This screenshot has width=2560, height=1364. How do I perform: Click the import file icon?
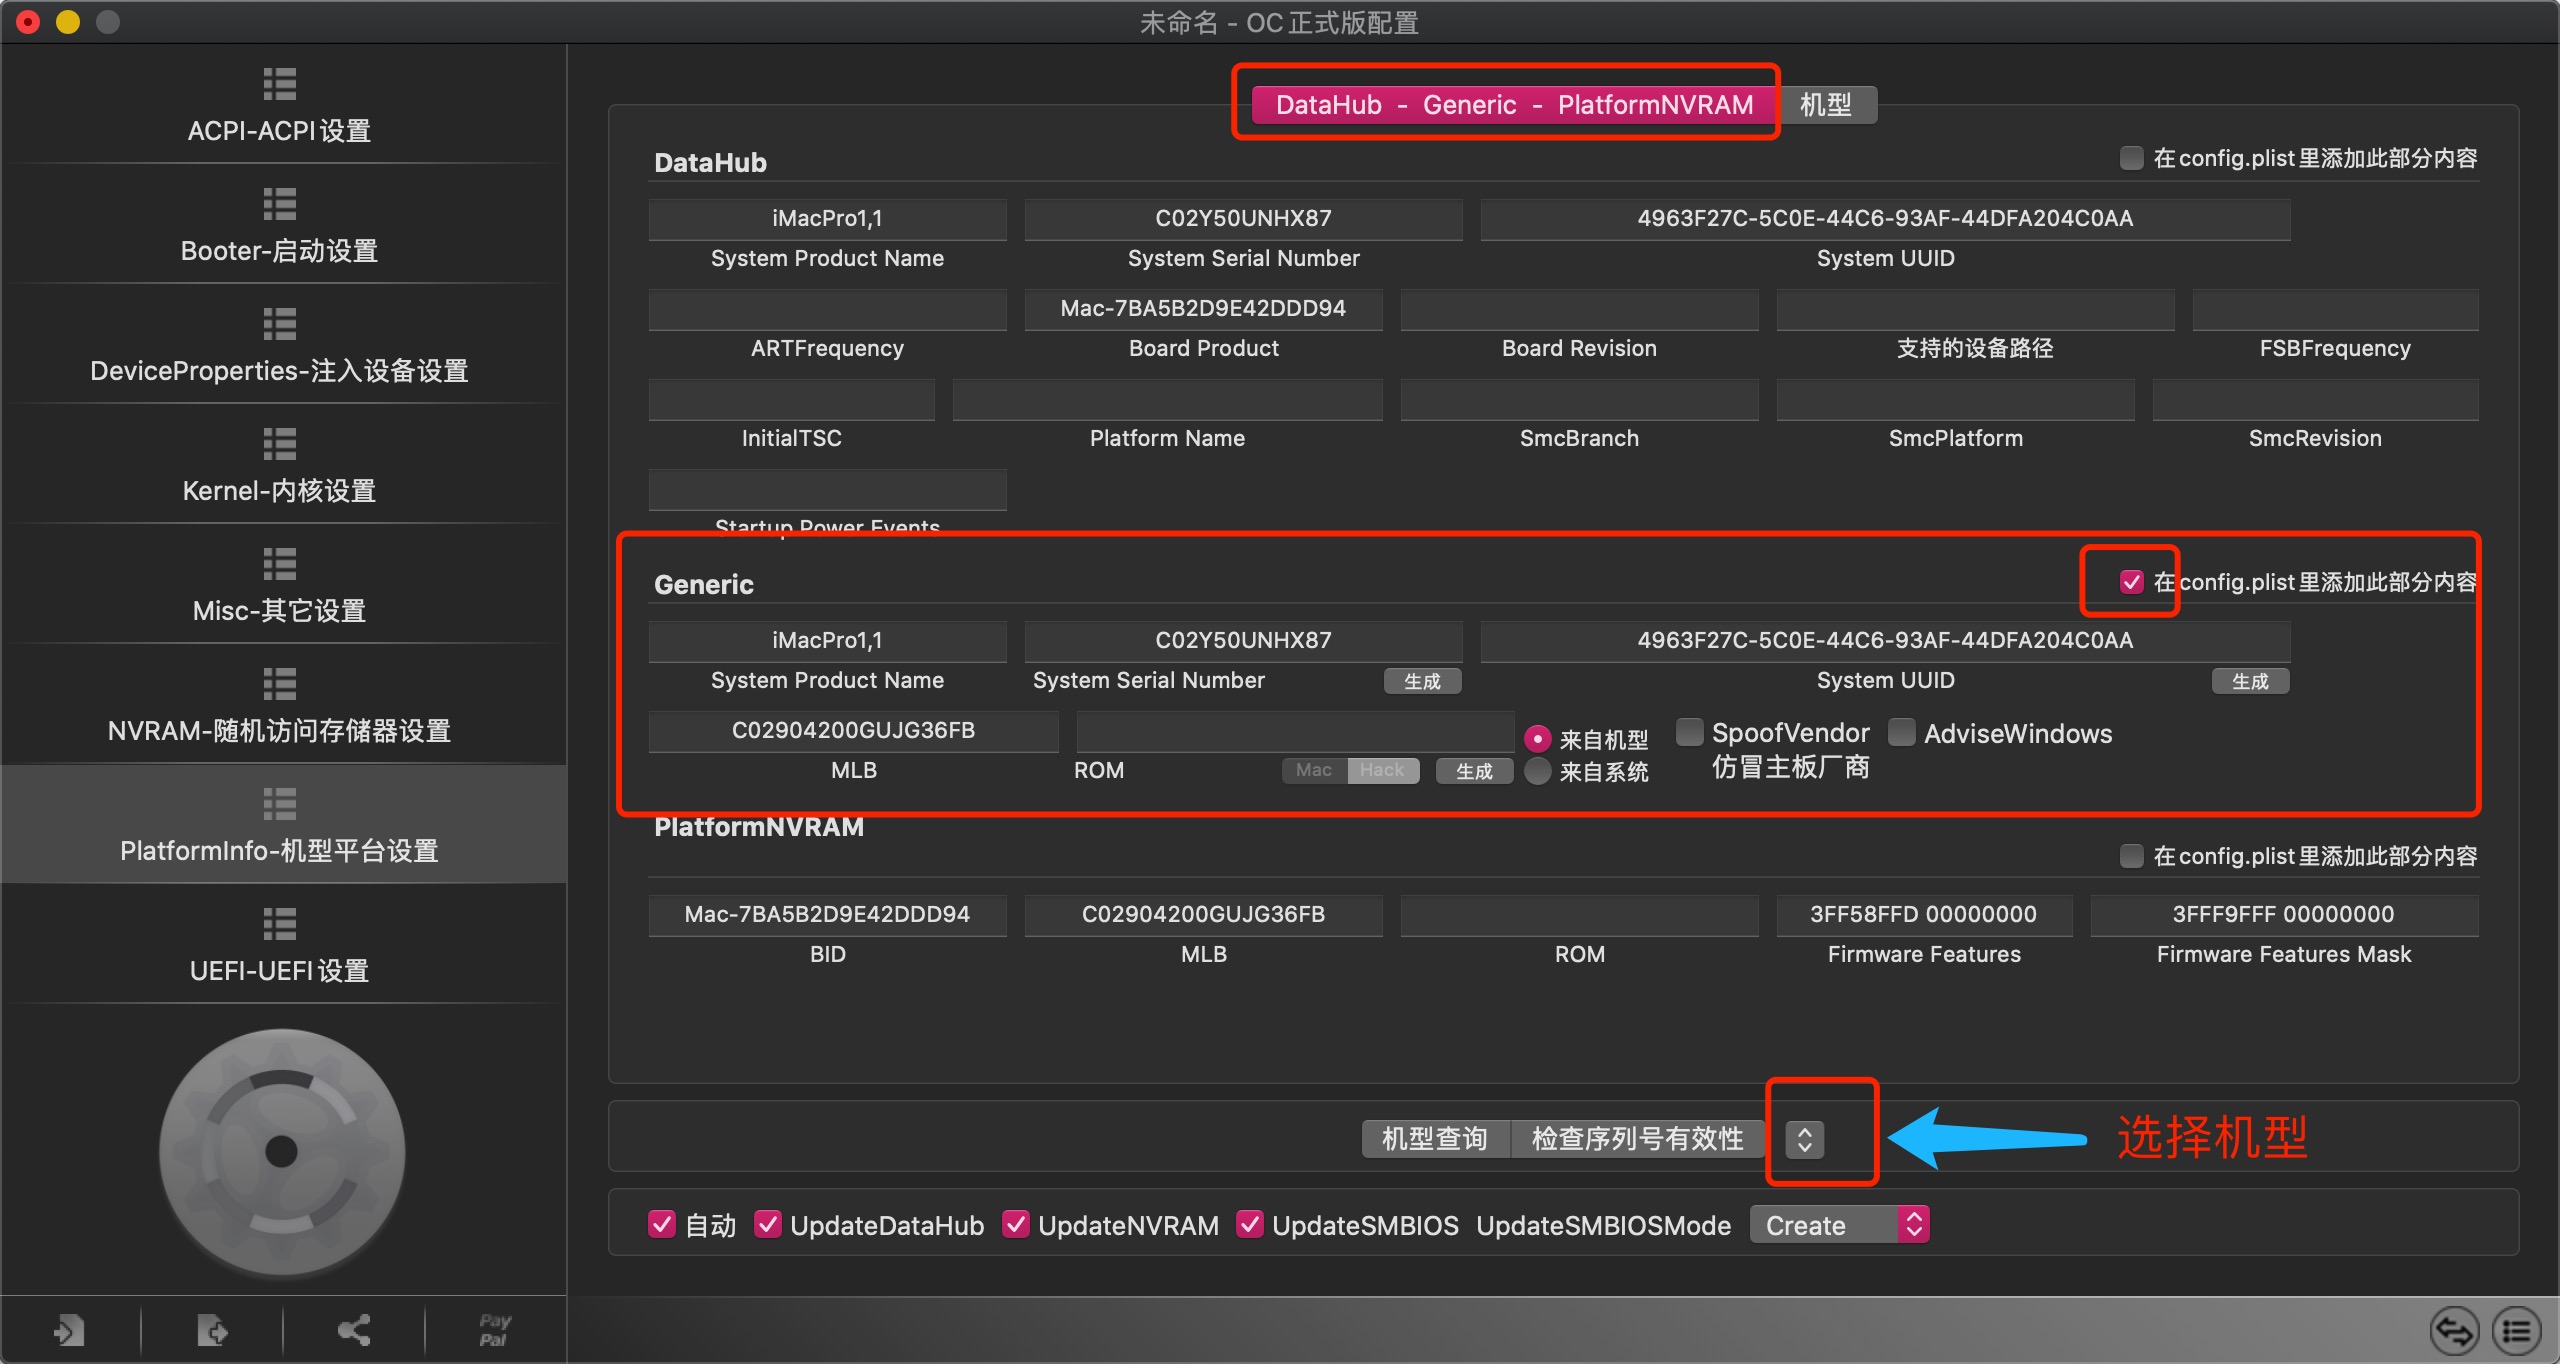[69, 1330]
